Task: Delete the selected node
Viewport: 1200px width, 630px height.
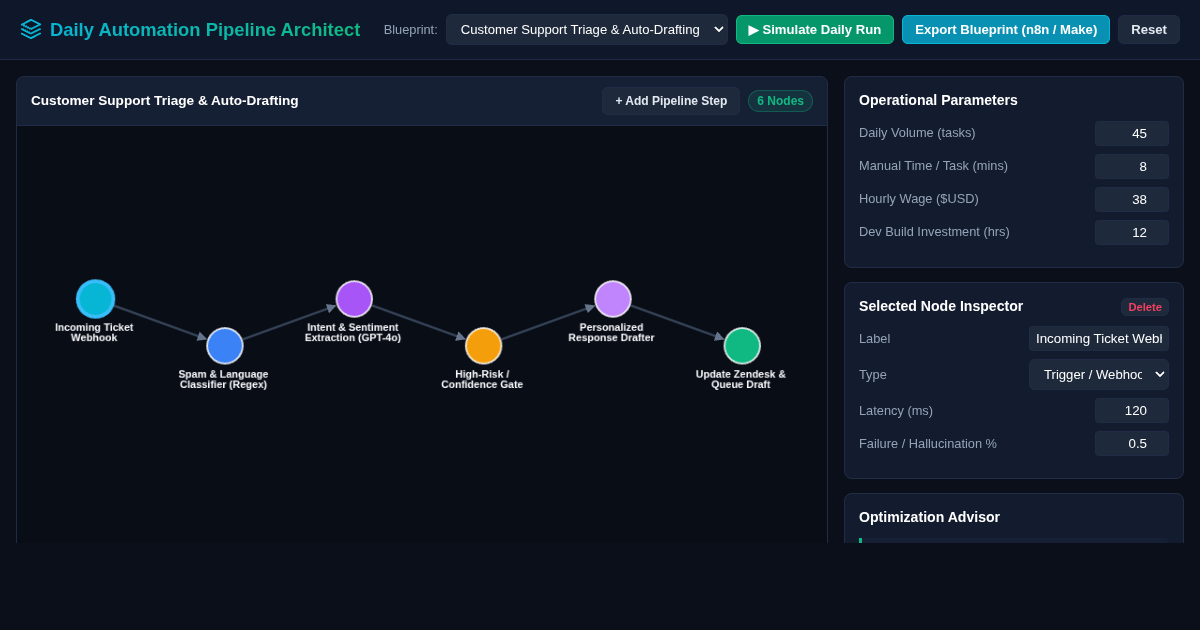Action: pyautogui.click(x=1145, y=307)
